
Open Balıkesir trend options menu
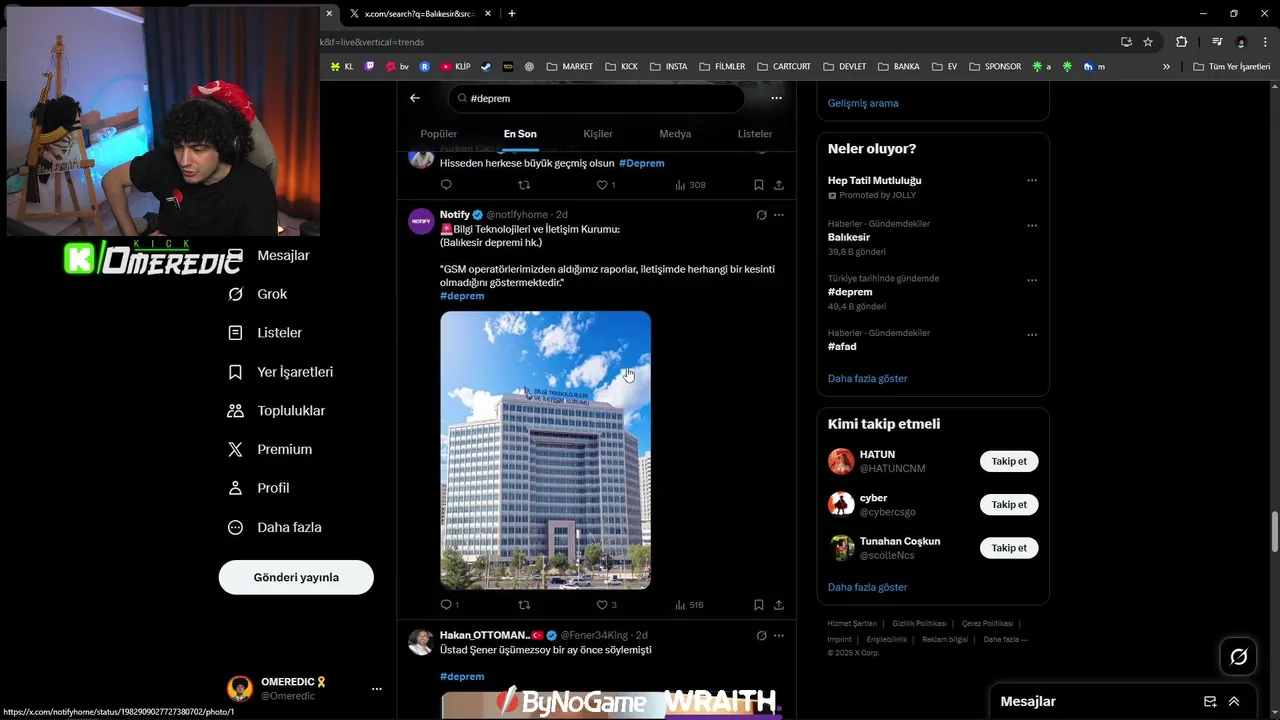1032,225
